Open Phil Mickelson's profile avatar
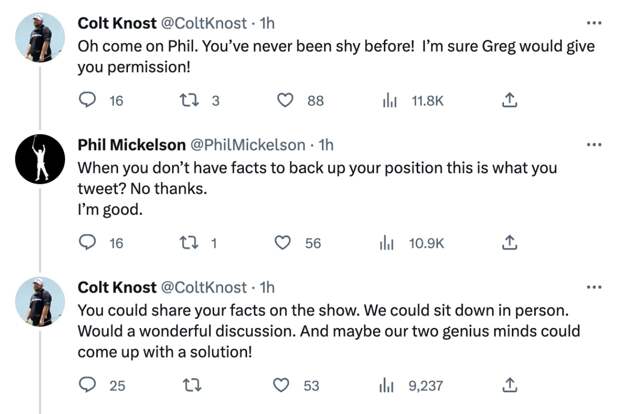Viewport: 620px width, 414px height. tap(40, 159)
